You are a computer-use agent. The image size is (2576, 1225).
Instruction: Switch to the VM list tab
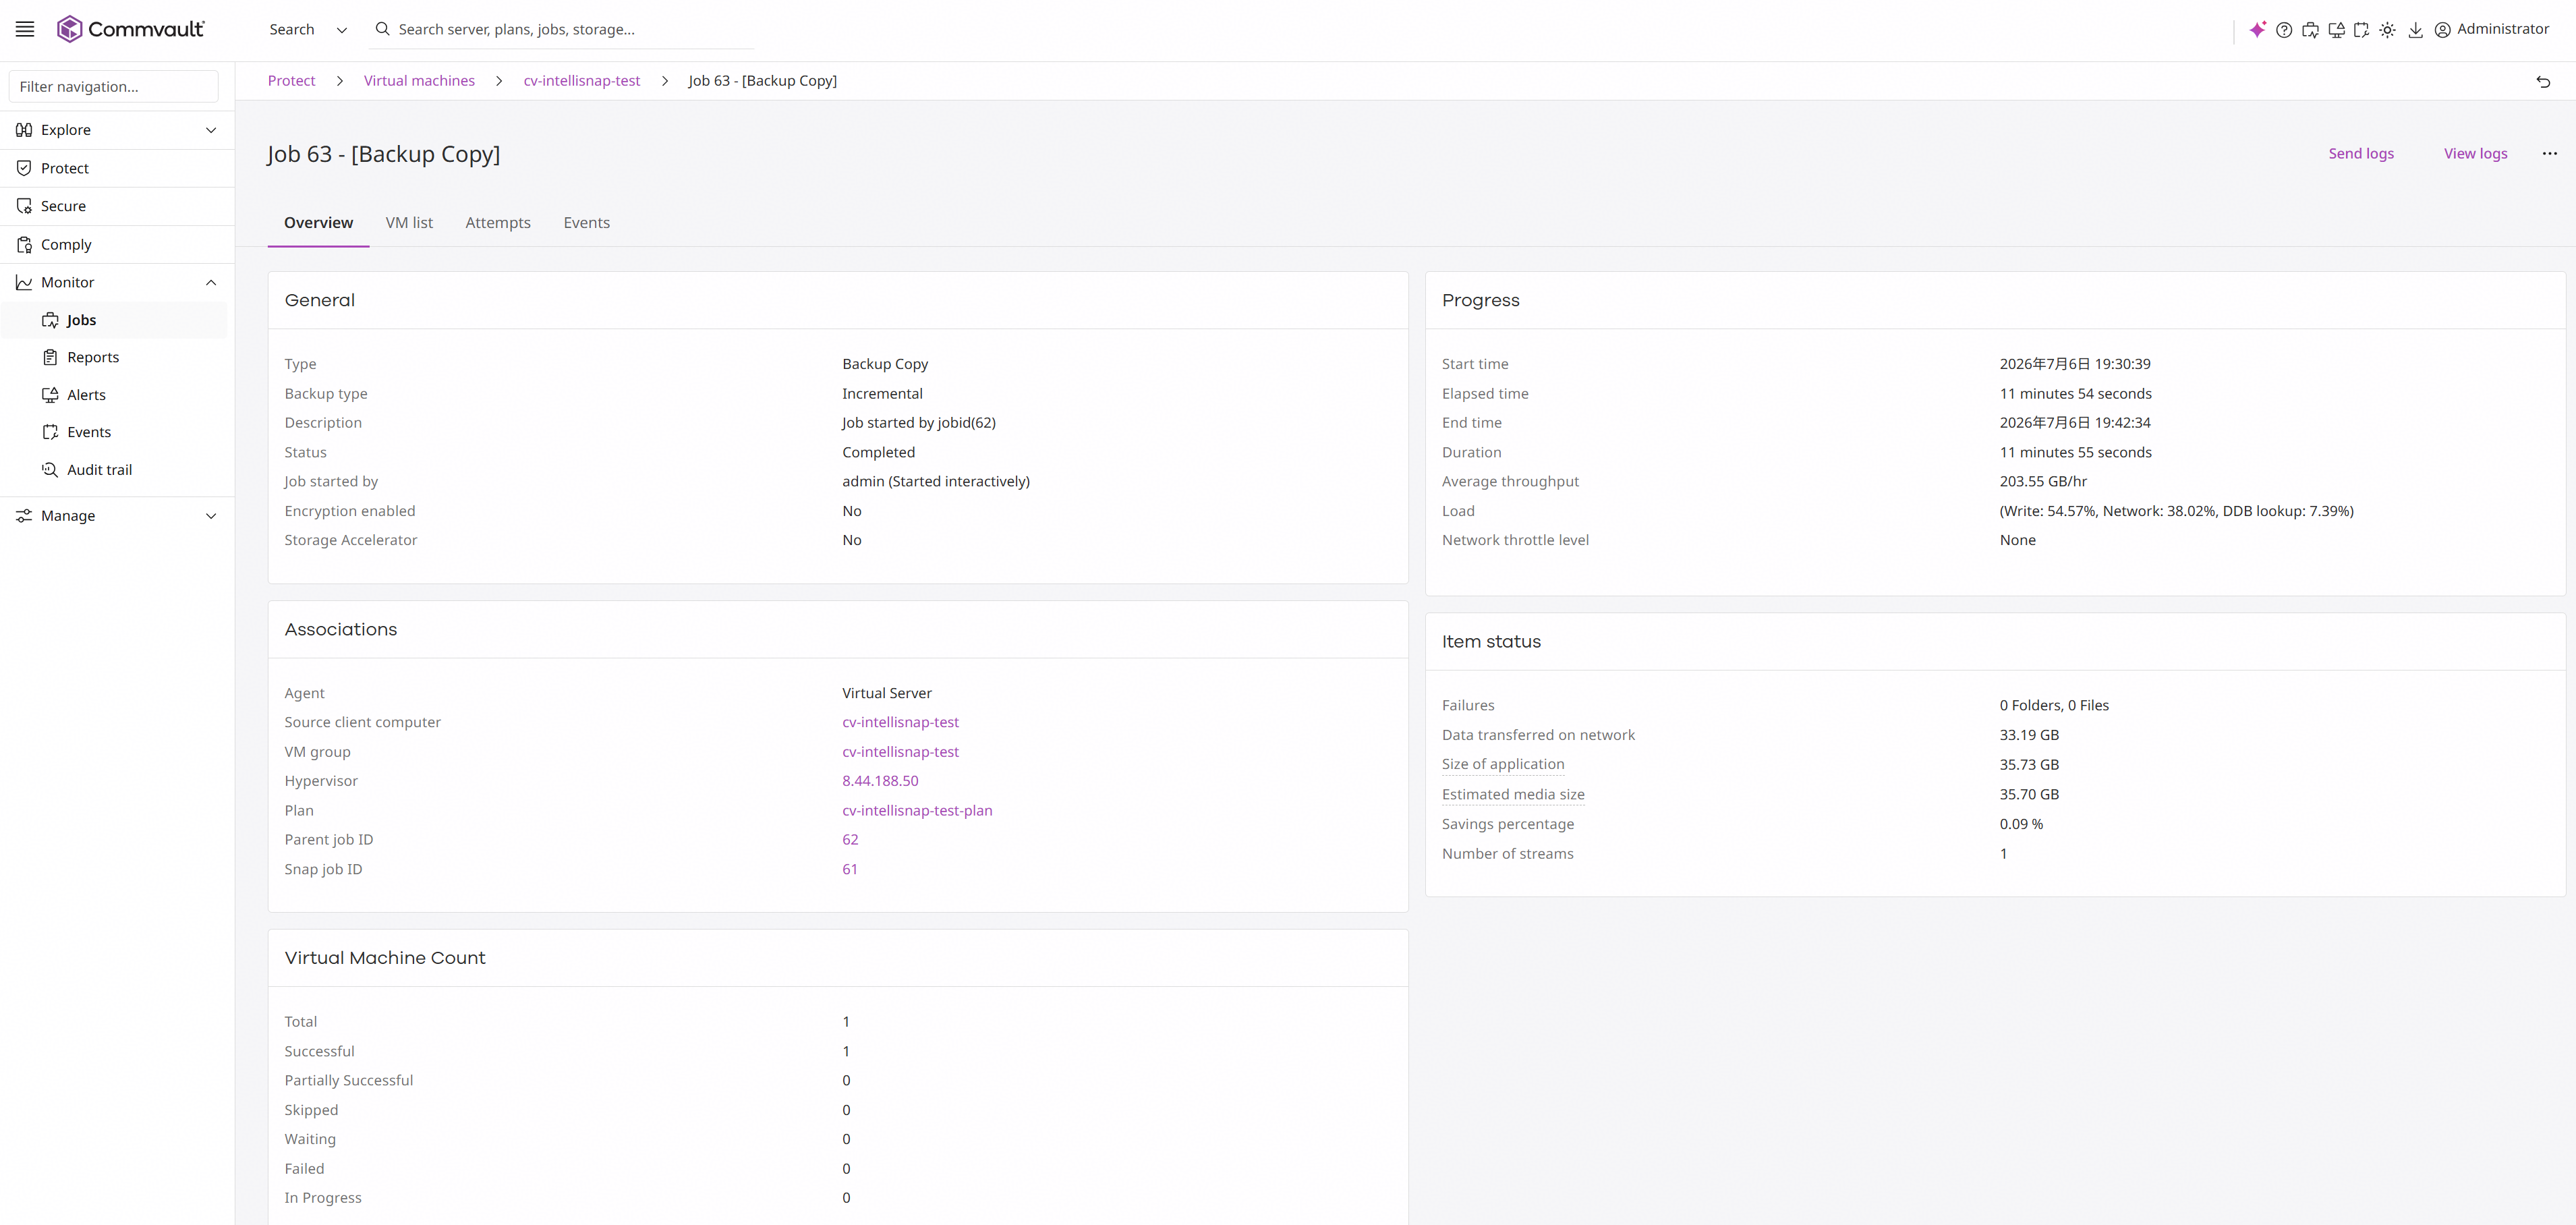(409, 223)
